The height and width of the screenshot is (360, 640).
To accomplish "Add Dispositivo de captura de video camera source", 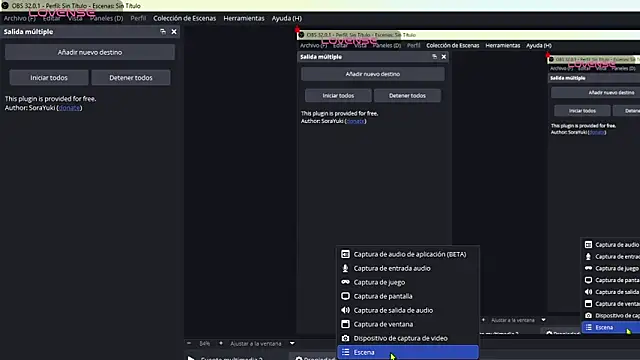I will pos(408,338).
